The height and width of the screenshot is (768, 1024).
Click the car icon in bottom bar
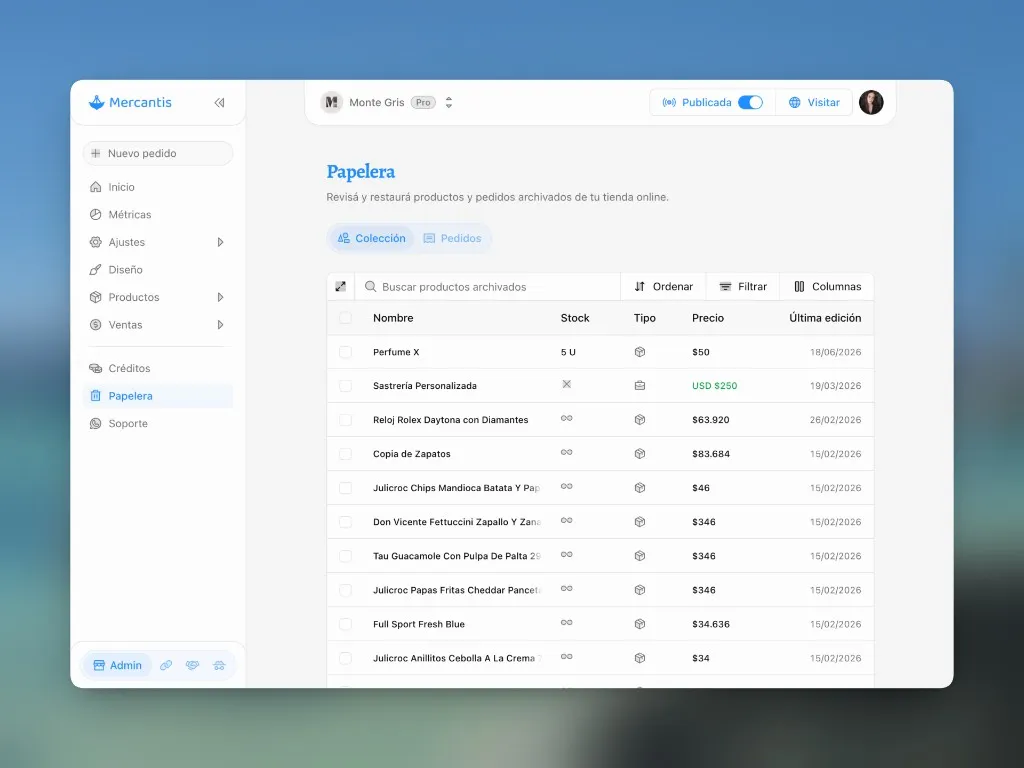(219, 665)
